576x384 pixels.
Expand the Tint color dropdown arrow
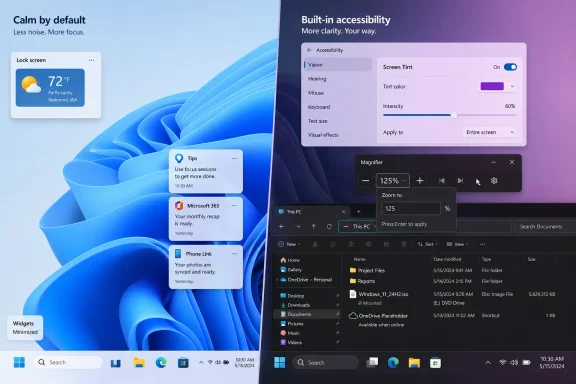(x=512, y=86)
